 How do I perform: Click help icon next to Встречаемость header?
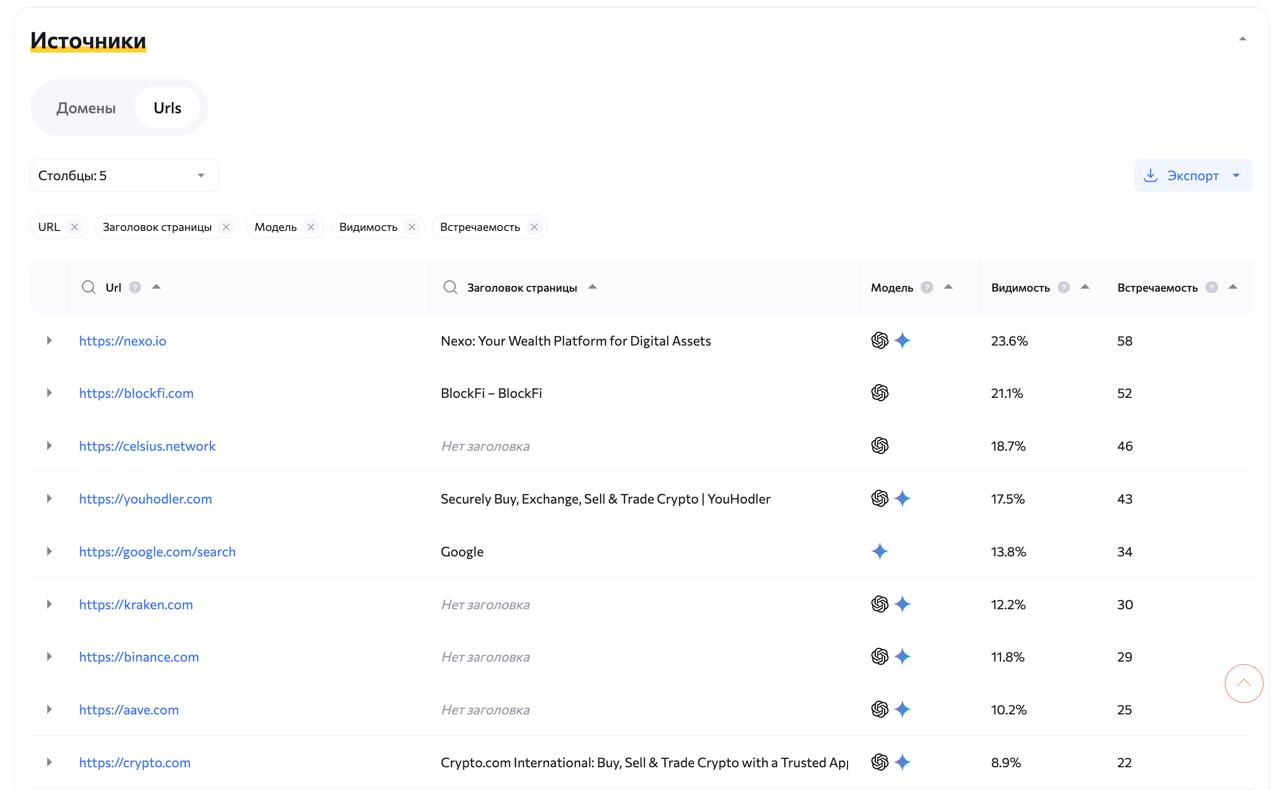[x=1211, y=287]
